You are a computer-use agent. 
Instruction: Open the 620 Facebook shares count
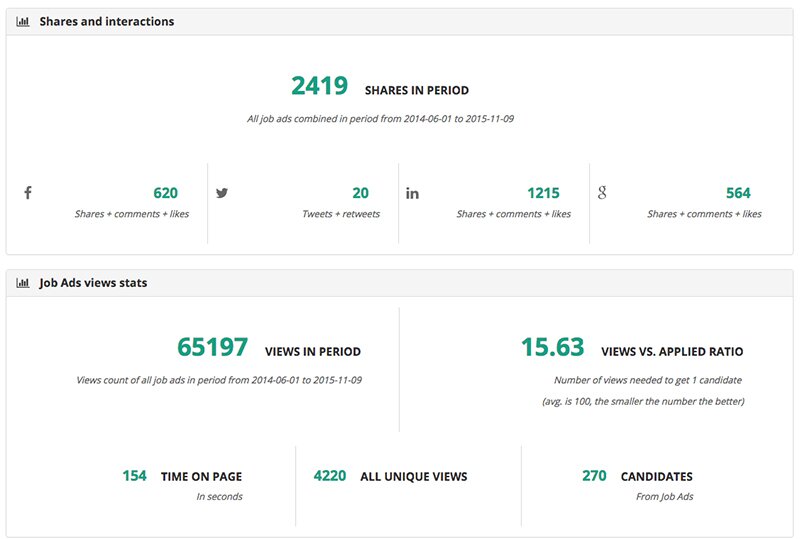[x=165, y=193]
